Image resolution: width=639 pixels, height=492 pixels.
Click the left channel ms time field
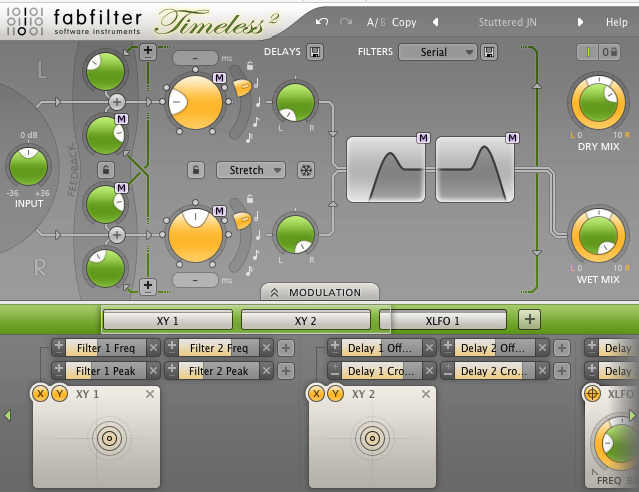[195, 58]
